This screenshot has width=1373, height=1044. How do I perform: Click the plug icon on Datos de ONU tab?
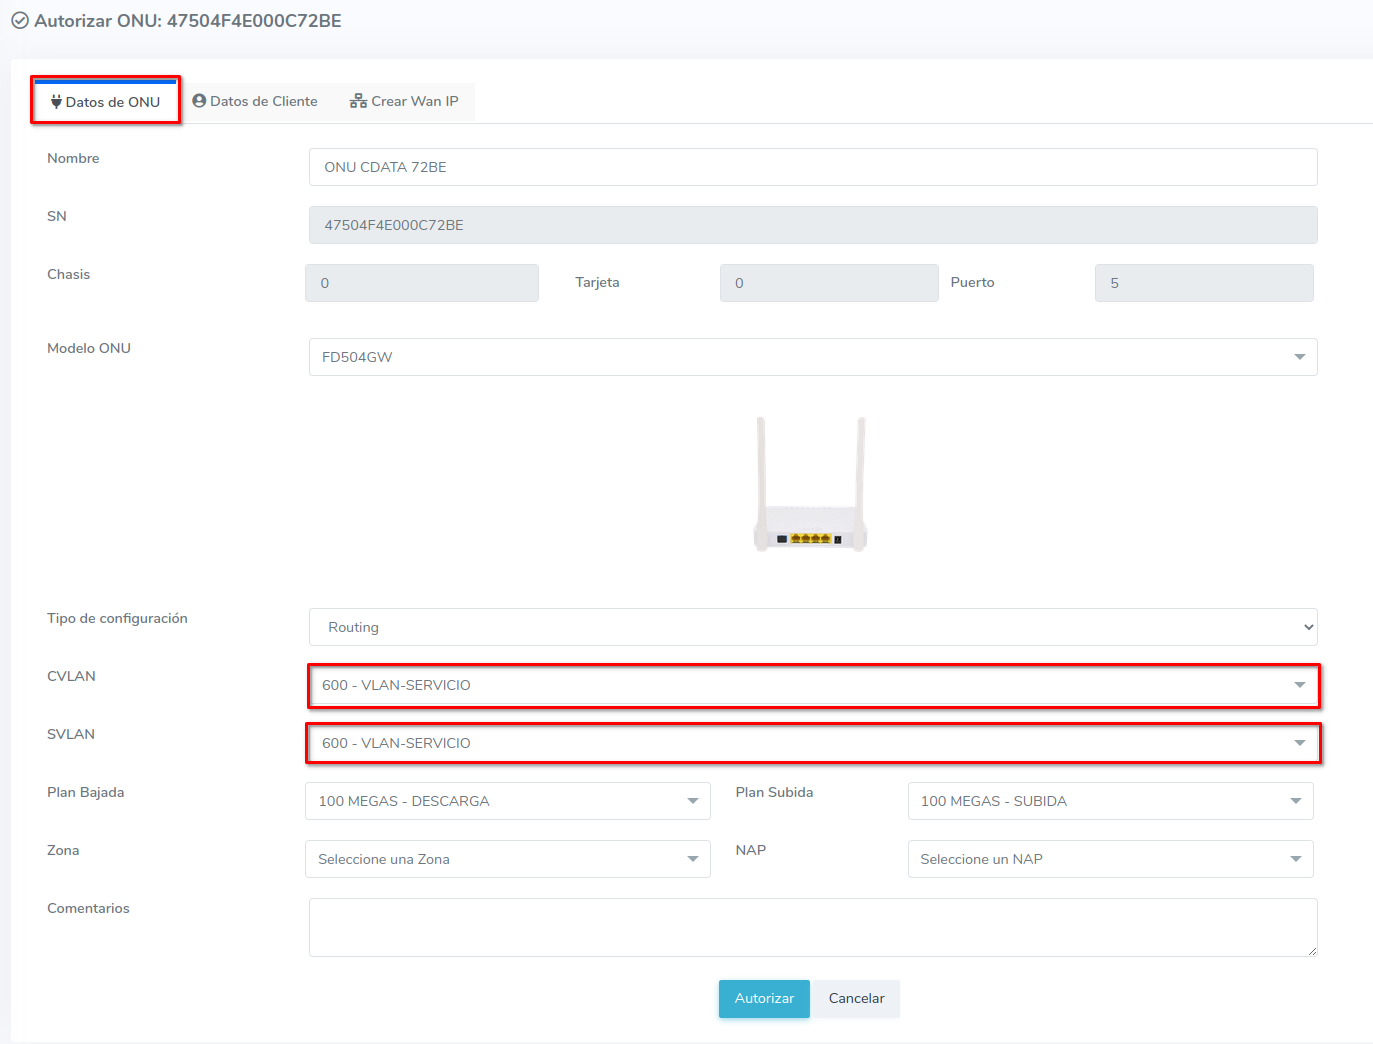(x=56, y=102)
